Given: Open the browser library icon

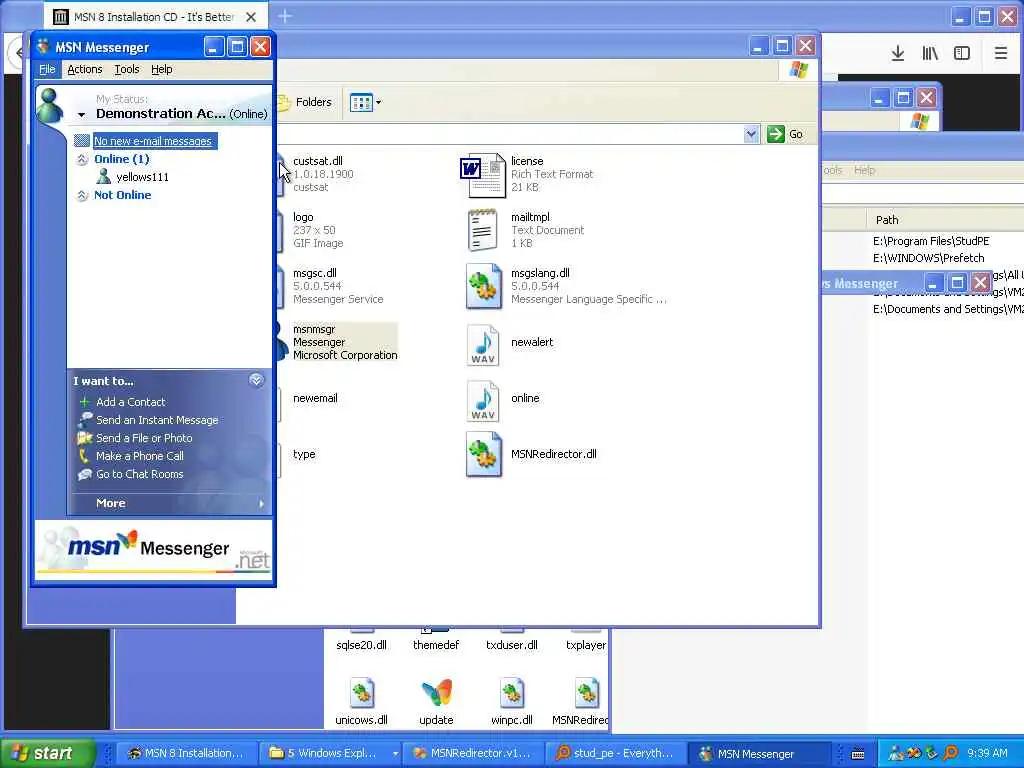Looking at the screenshot, I should (930, 54).
